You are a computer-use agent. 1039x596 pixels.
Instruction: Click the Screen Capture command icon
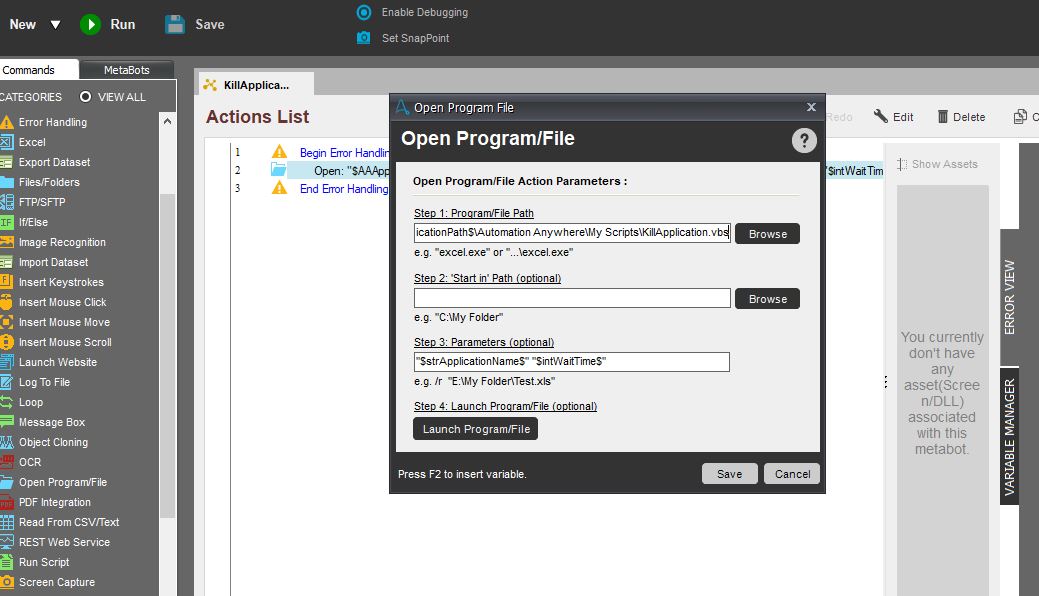pos(7,582)
